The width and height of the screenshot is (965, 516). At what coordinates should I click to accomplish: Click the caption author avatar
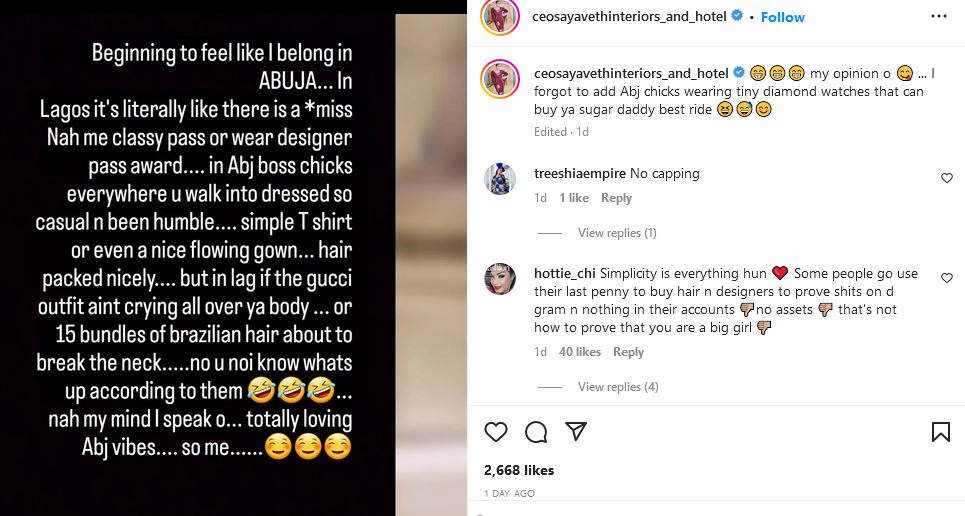tap(500, 79)
